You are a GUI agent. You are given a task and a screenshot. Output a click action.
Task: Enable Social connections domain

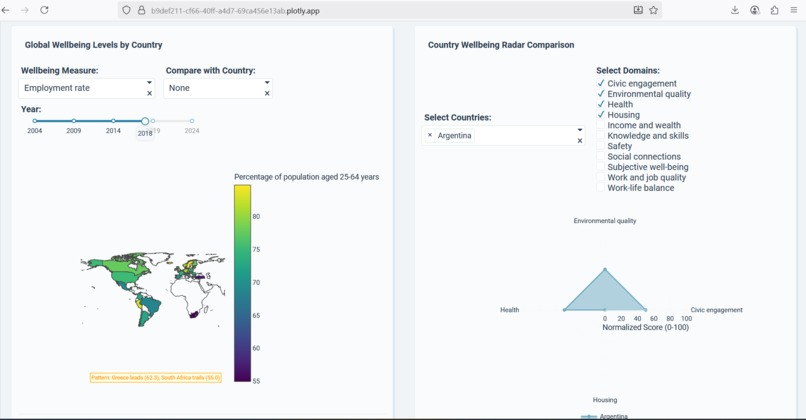600,156
